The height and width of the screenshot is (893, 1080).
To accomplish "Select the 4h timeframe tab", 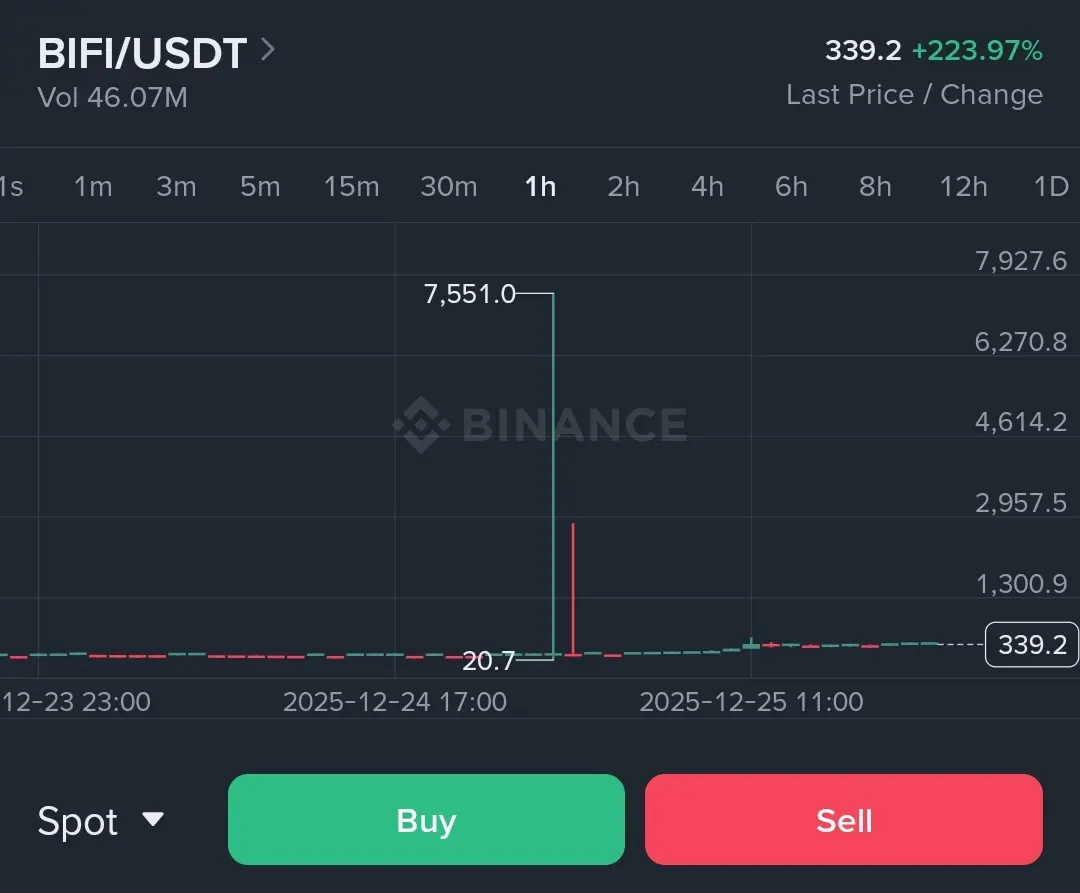I will 707,186.
